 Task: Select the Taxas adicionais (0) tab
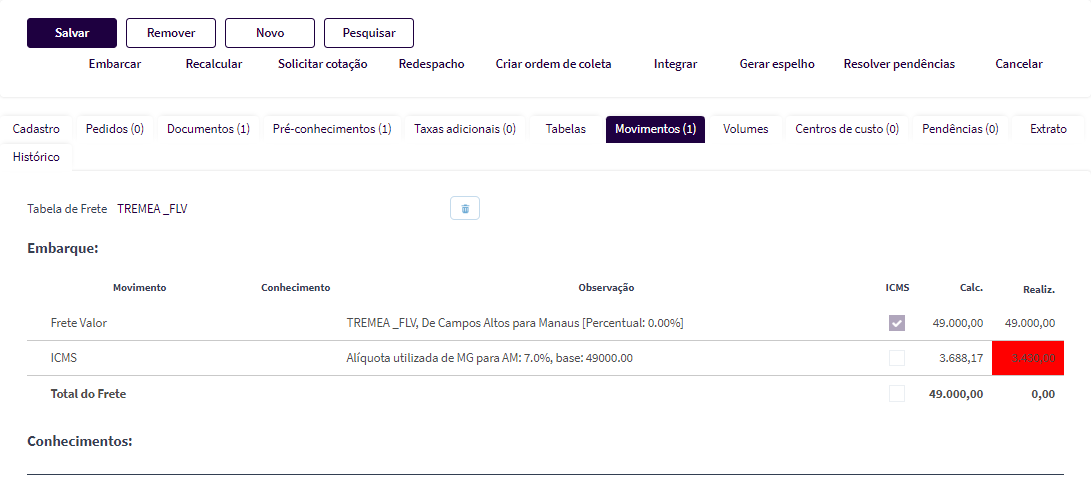tap(465, 129)
